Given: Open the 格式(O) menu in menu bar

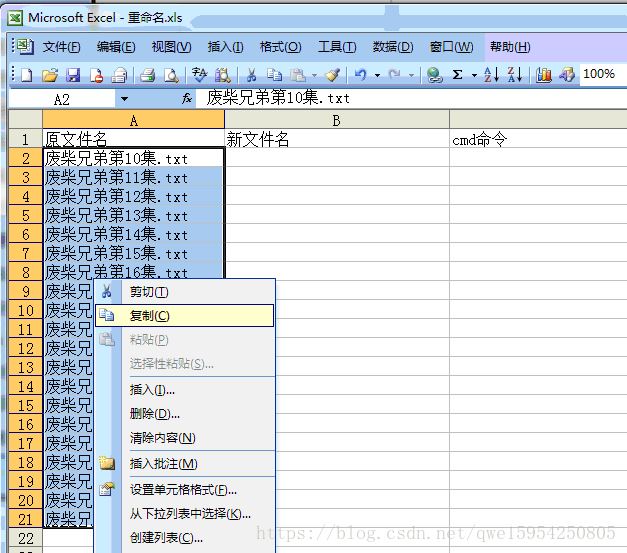Looking at the screenshot, I should [x=280, y=47].
